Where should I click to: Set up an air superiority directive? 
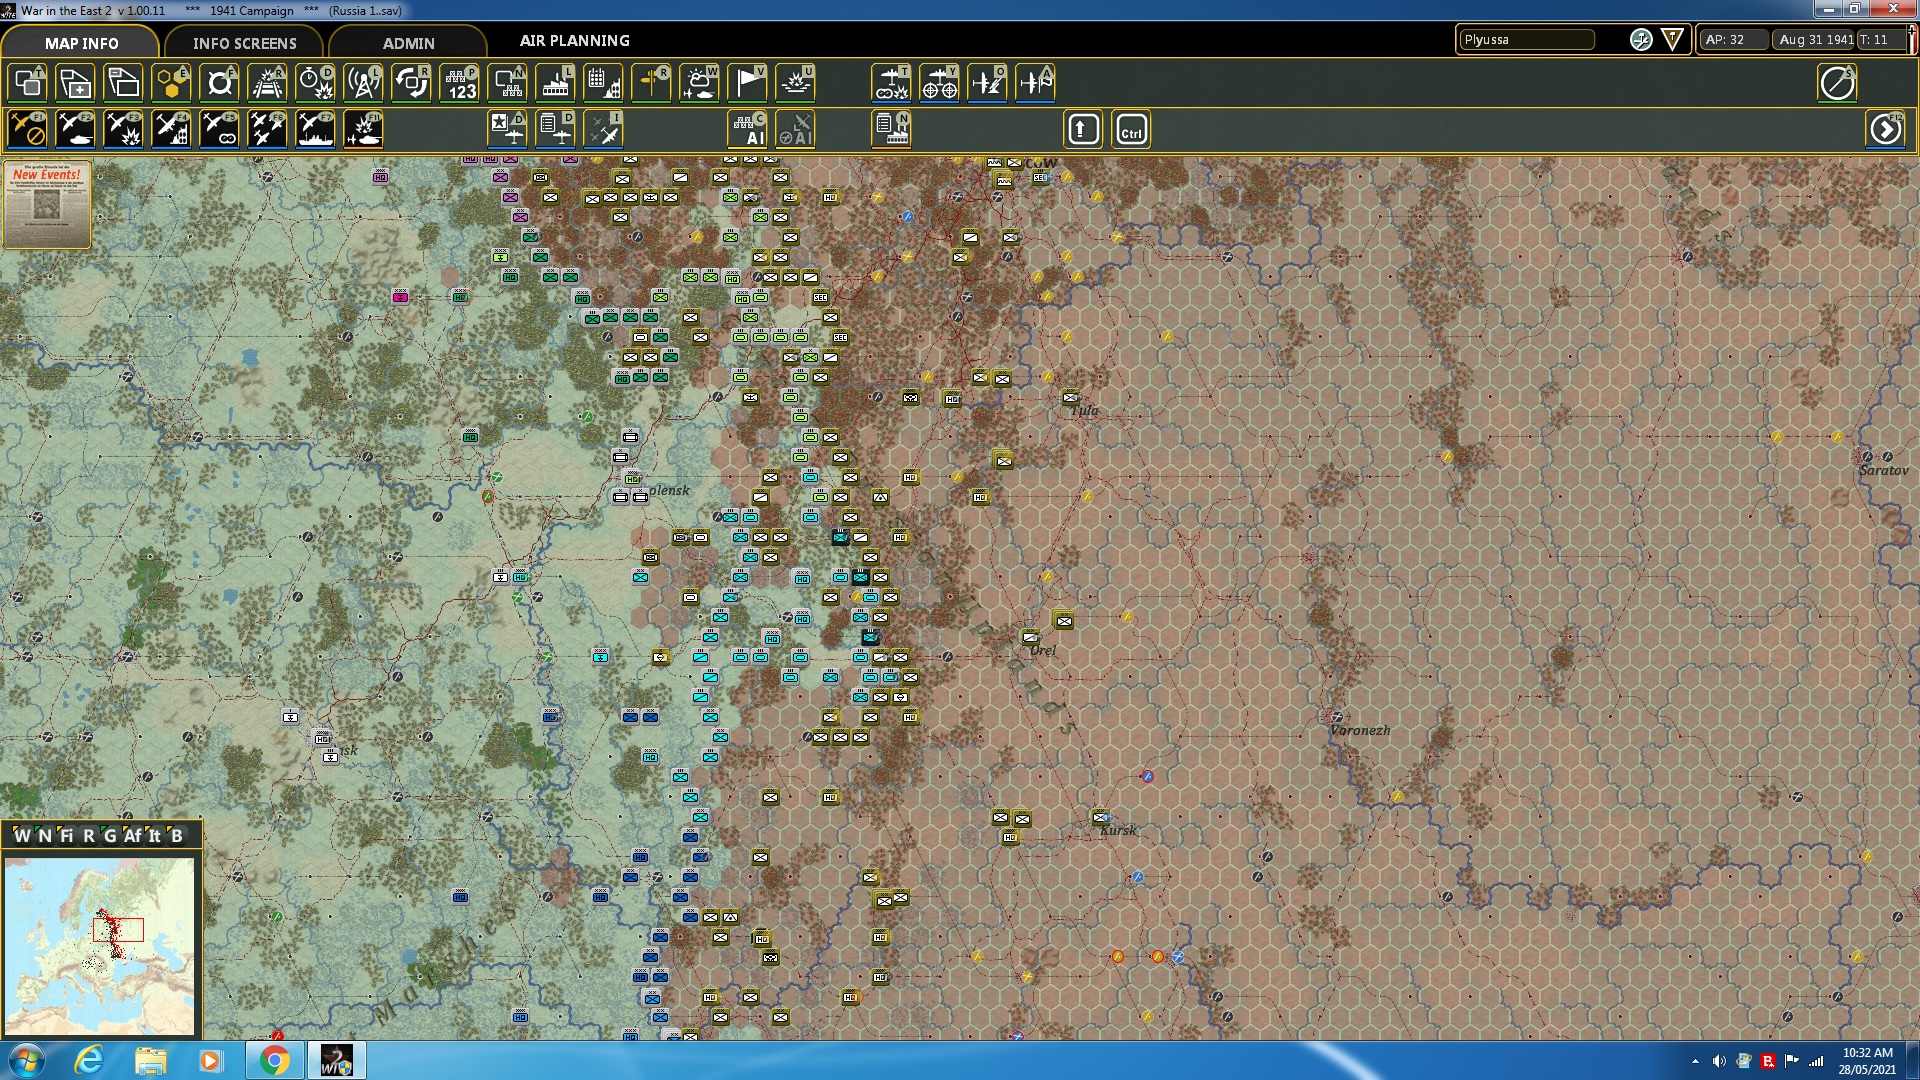tap(266, 129)
